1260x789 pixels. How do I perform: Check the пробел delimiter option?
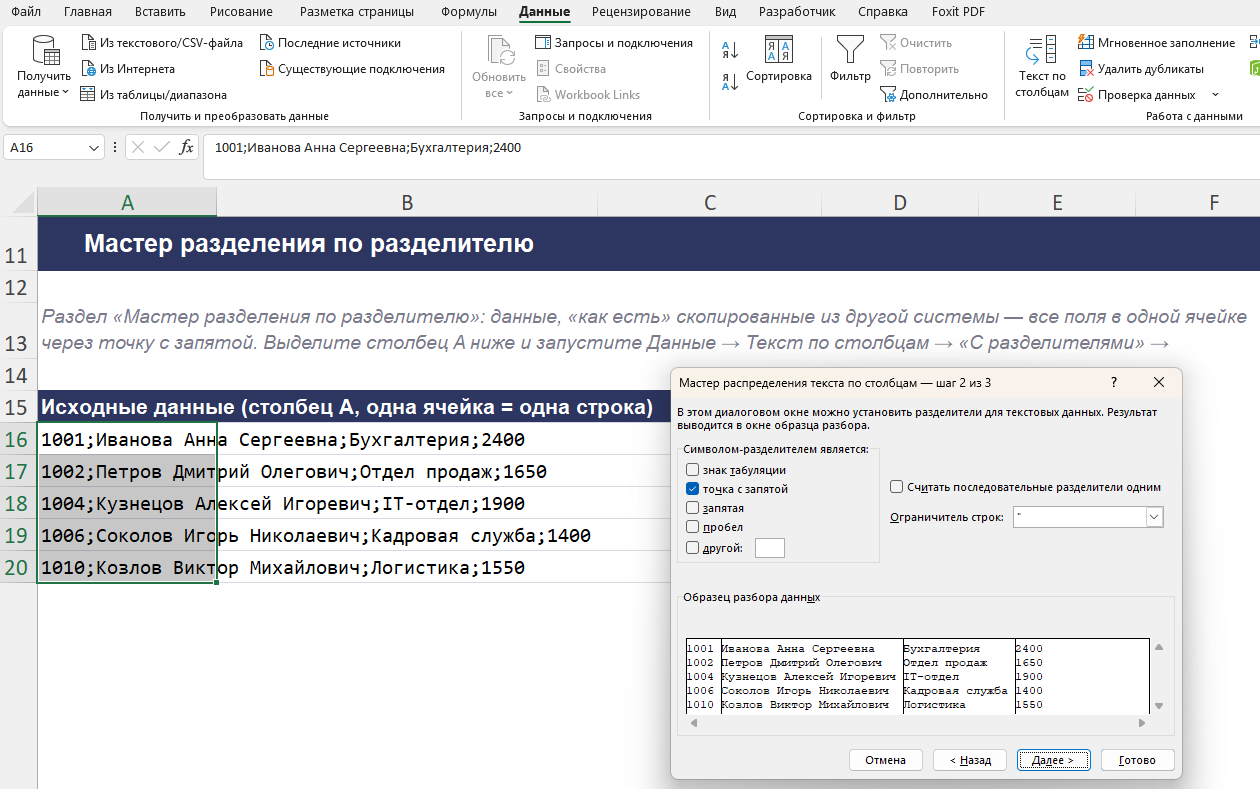point(692,527)
